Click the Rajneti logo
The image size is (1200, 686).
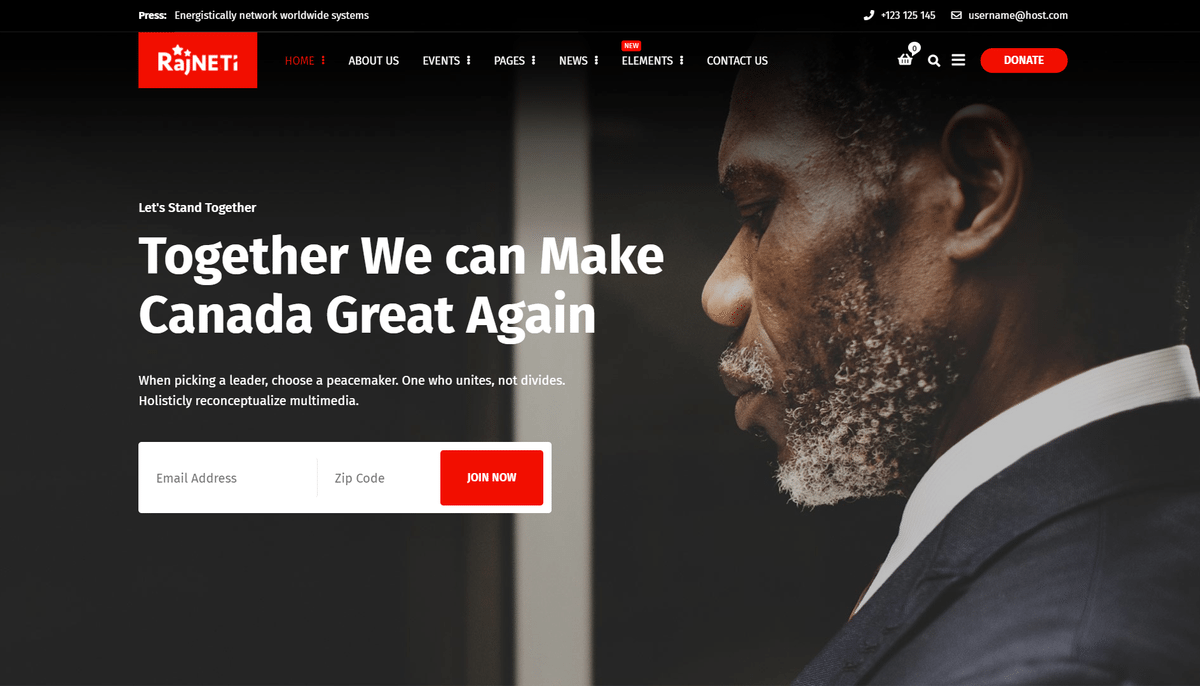[198, 60]
